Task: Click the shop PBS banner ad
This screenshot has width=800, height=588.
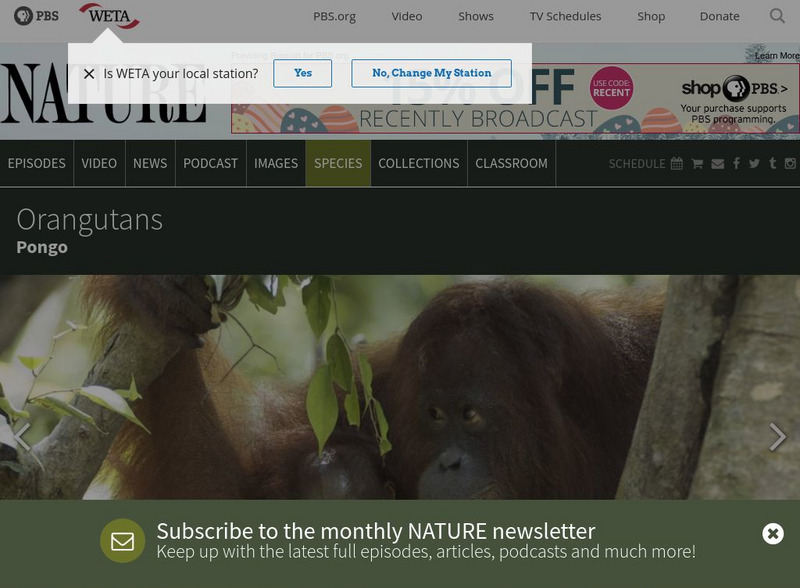Action: click(515, 99)
